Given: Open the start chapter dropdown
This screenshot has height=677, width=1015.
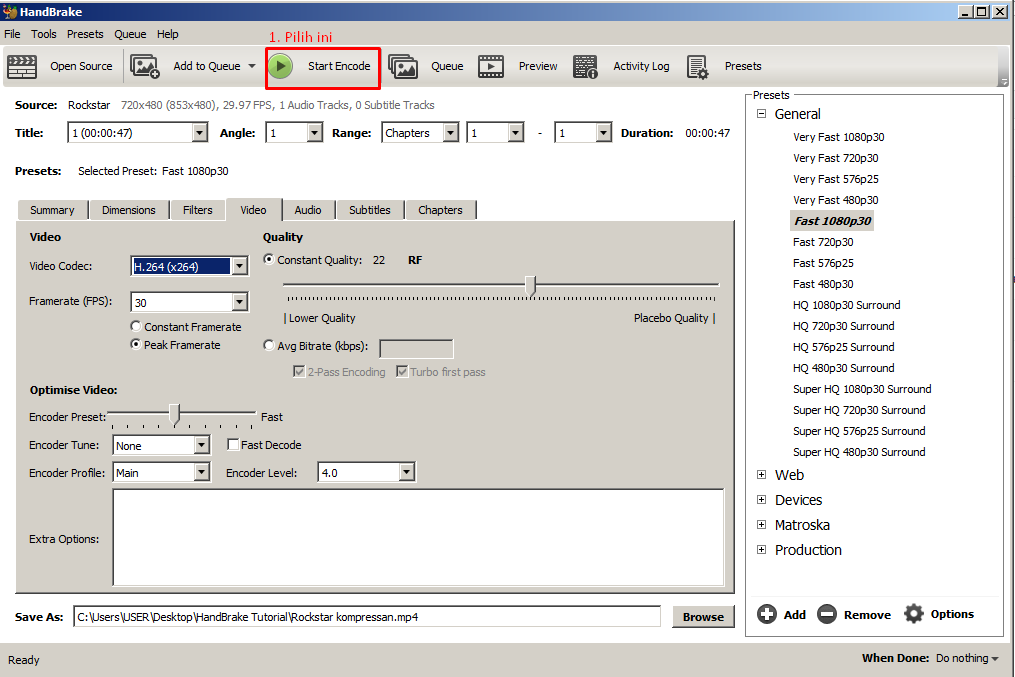Looking at the screenshot, I should [516, 133].
